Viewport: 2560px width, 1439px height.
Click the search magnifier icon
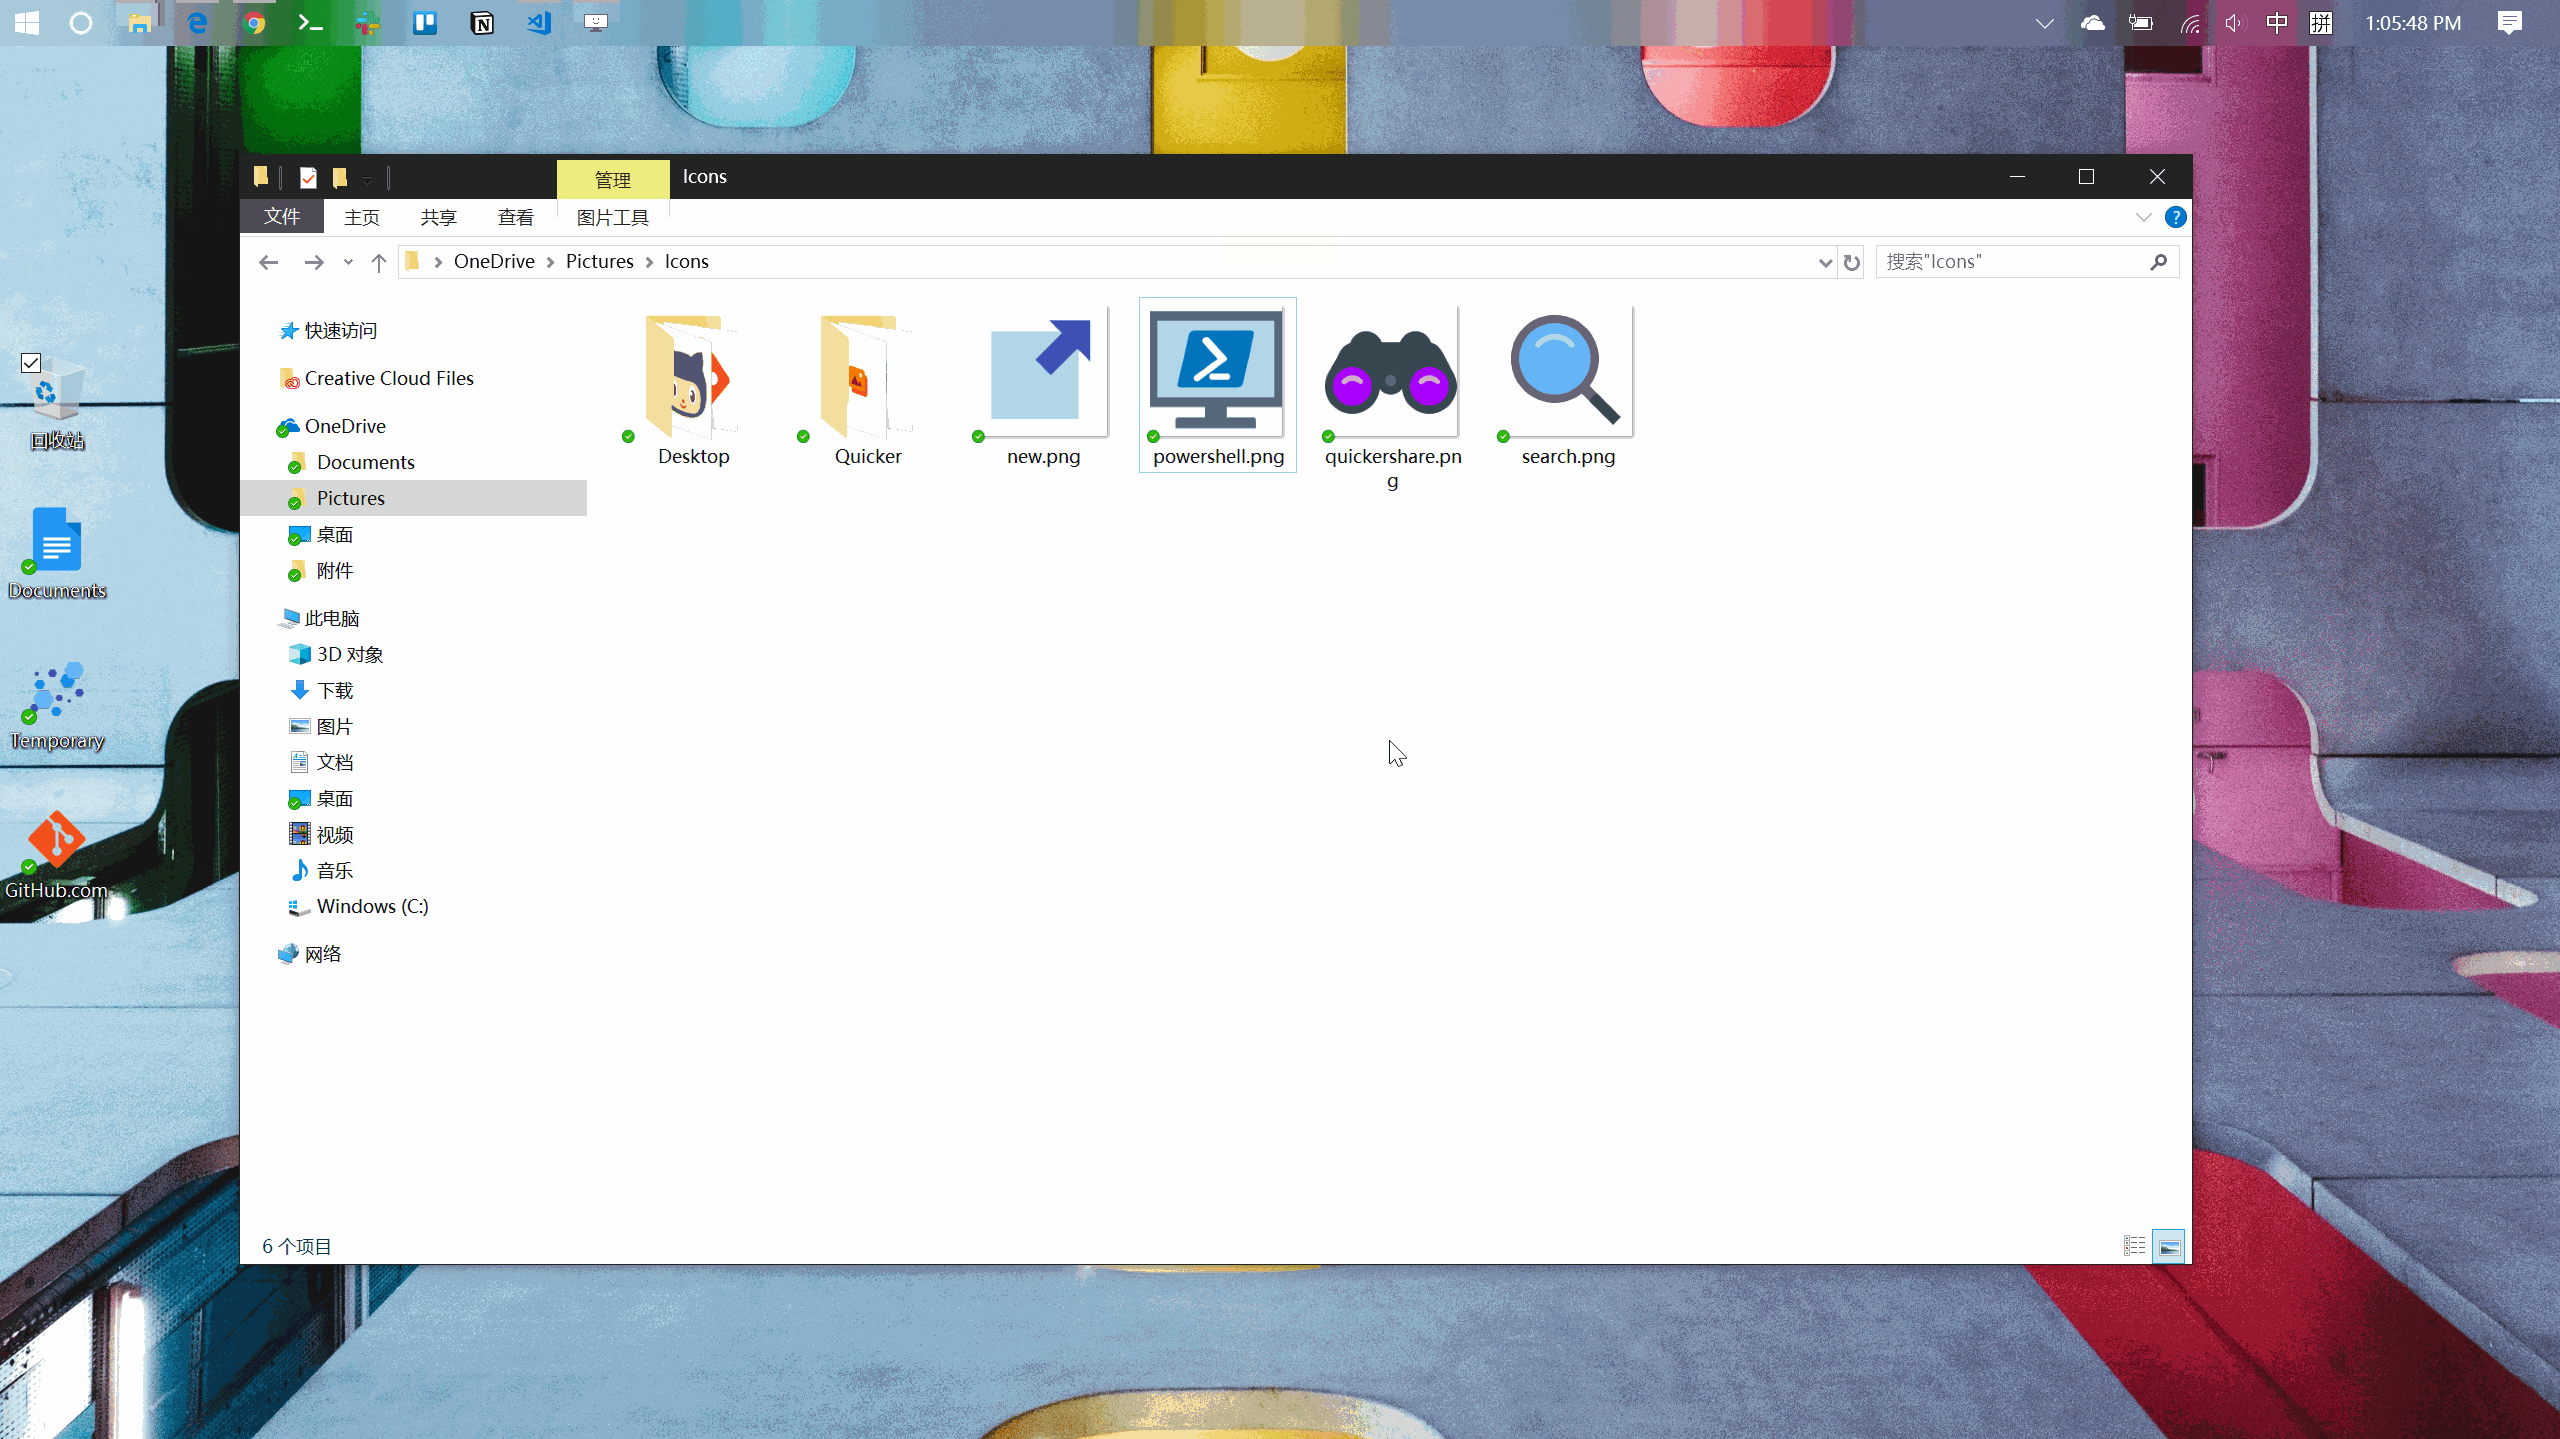[2158, 262]
